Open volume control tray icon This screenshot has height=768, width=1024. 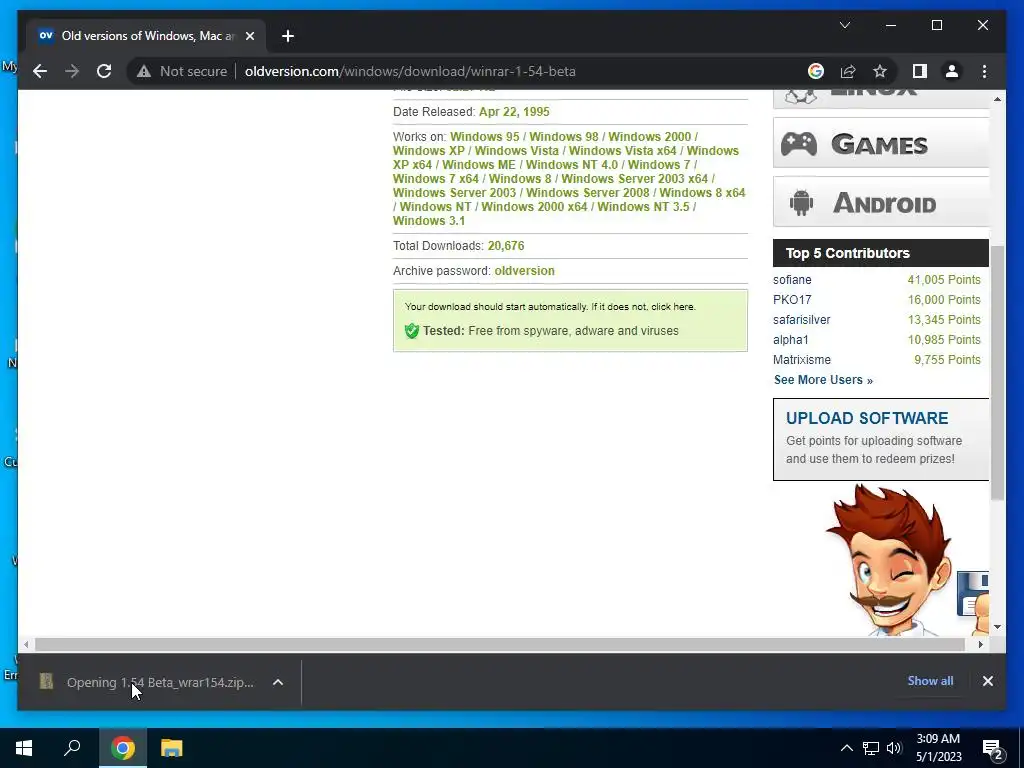[894, 748]
